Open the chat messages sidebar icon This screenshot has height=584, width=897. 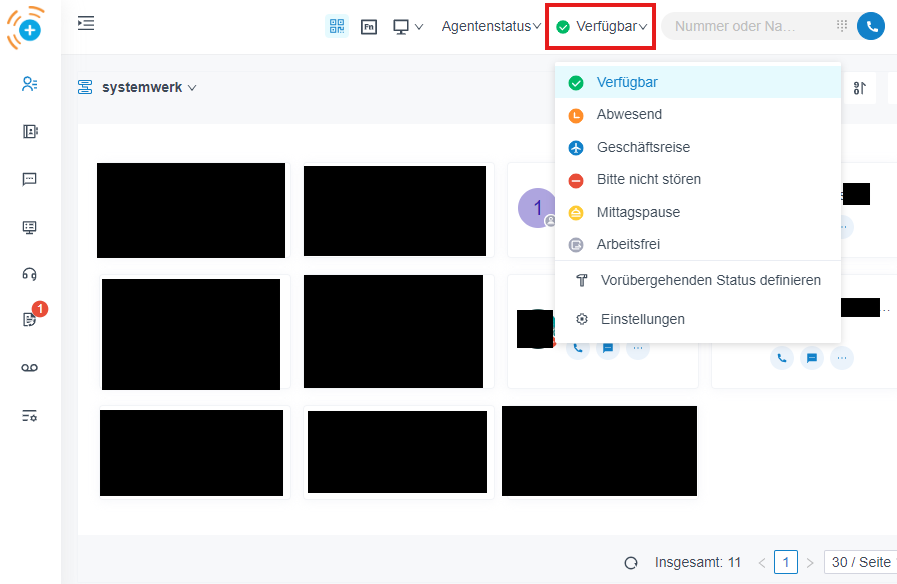point(30,179)
